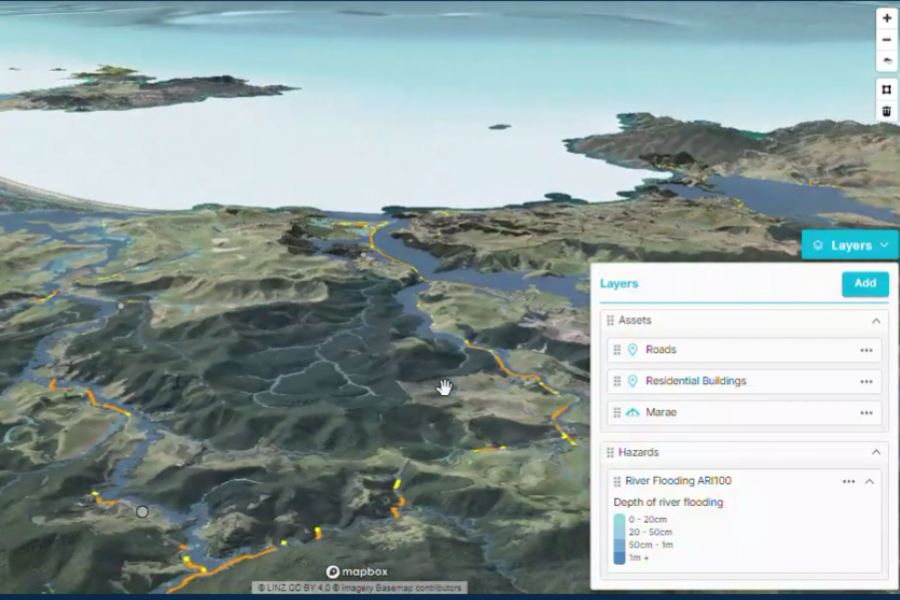Screen dimensions: 900x600
Task: Reset the map compass bearing
Action: (x=886, y=62)
